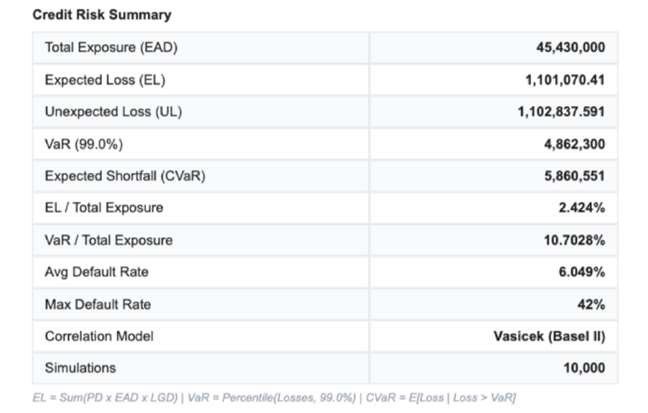
Task: Select the Vasicek (Basel II) model value
Action: [x=549, y=336]
